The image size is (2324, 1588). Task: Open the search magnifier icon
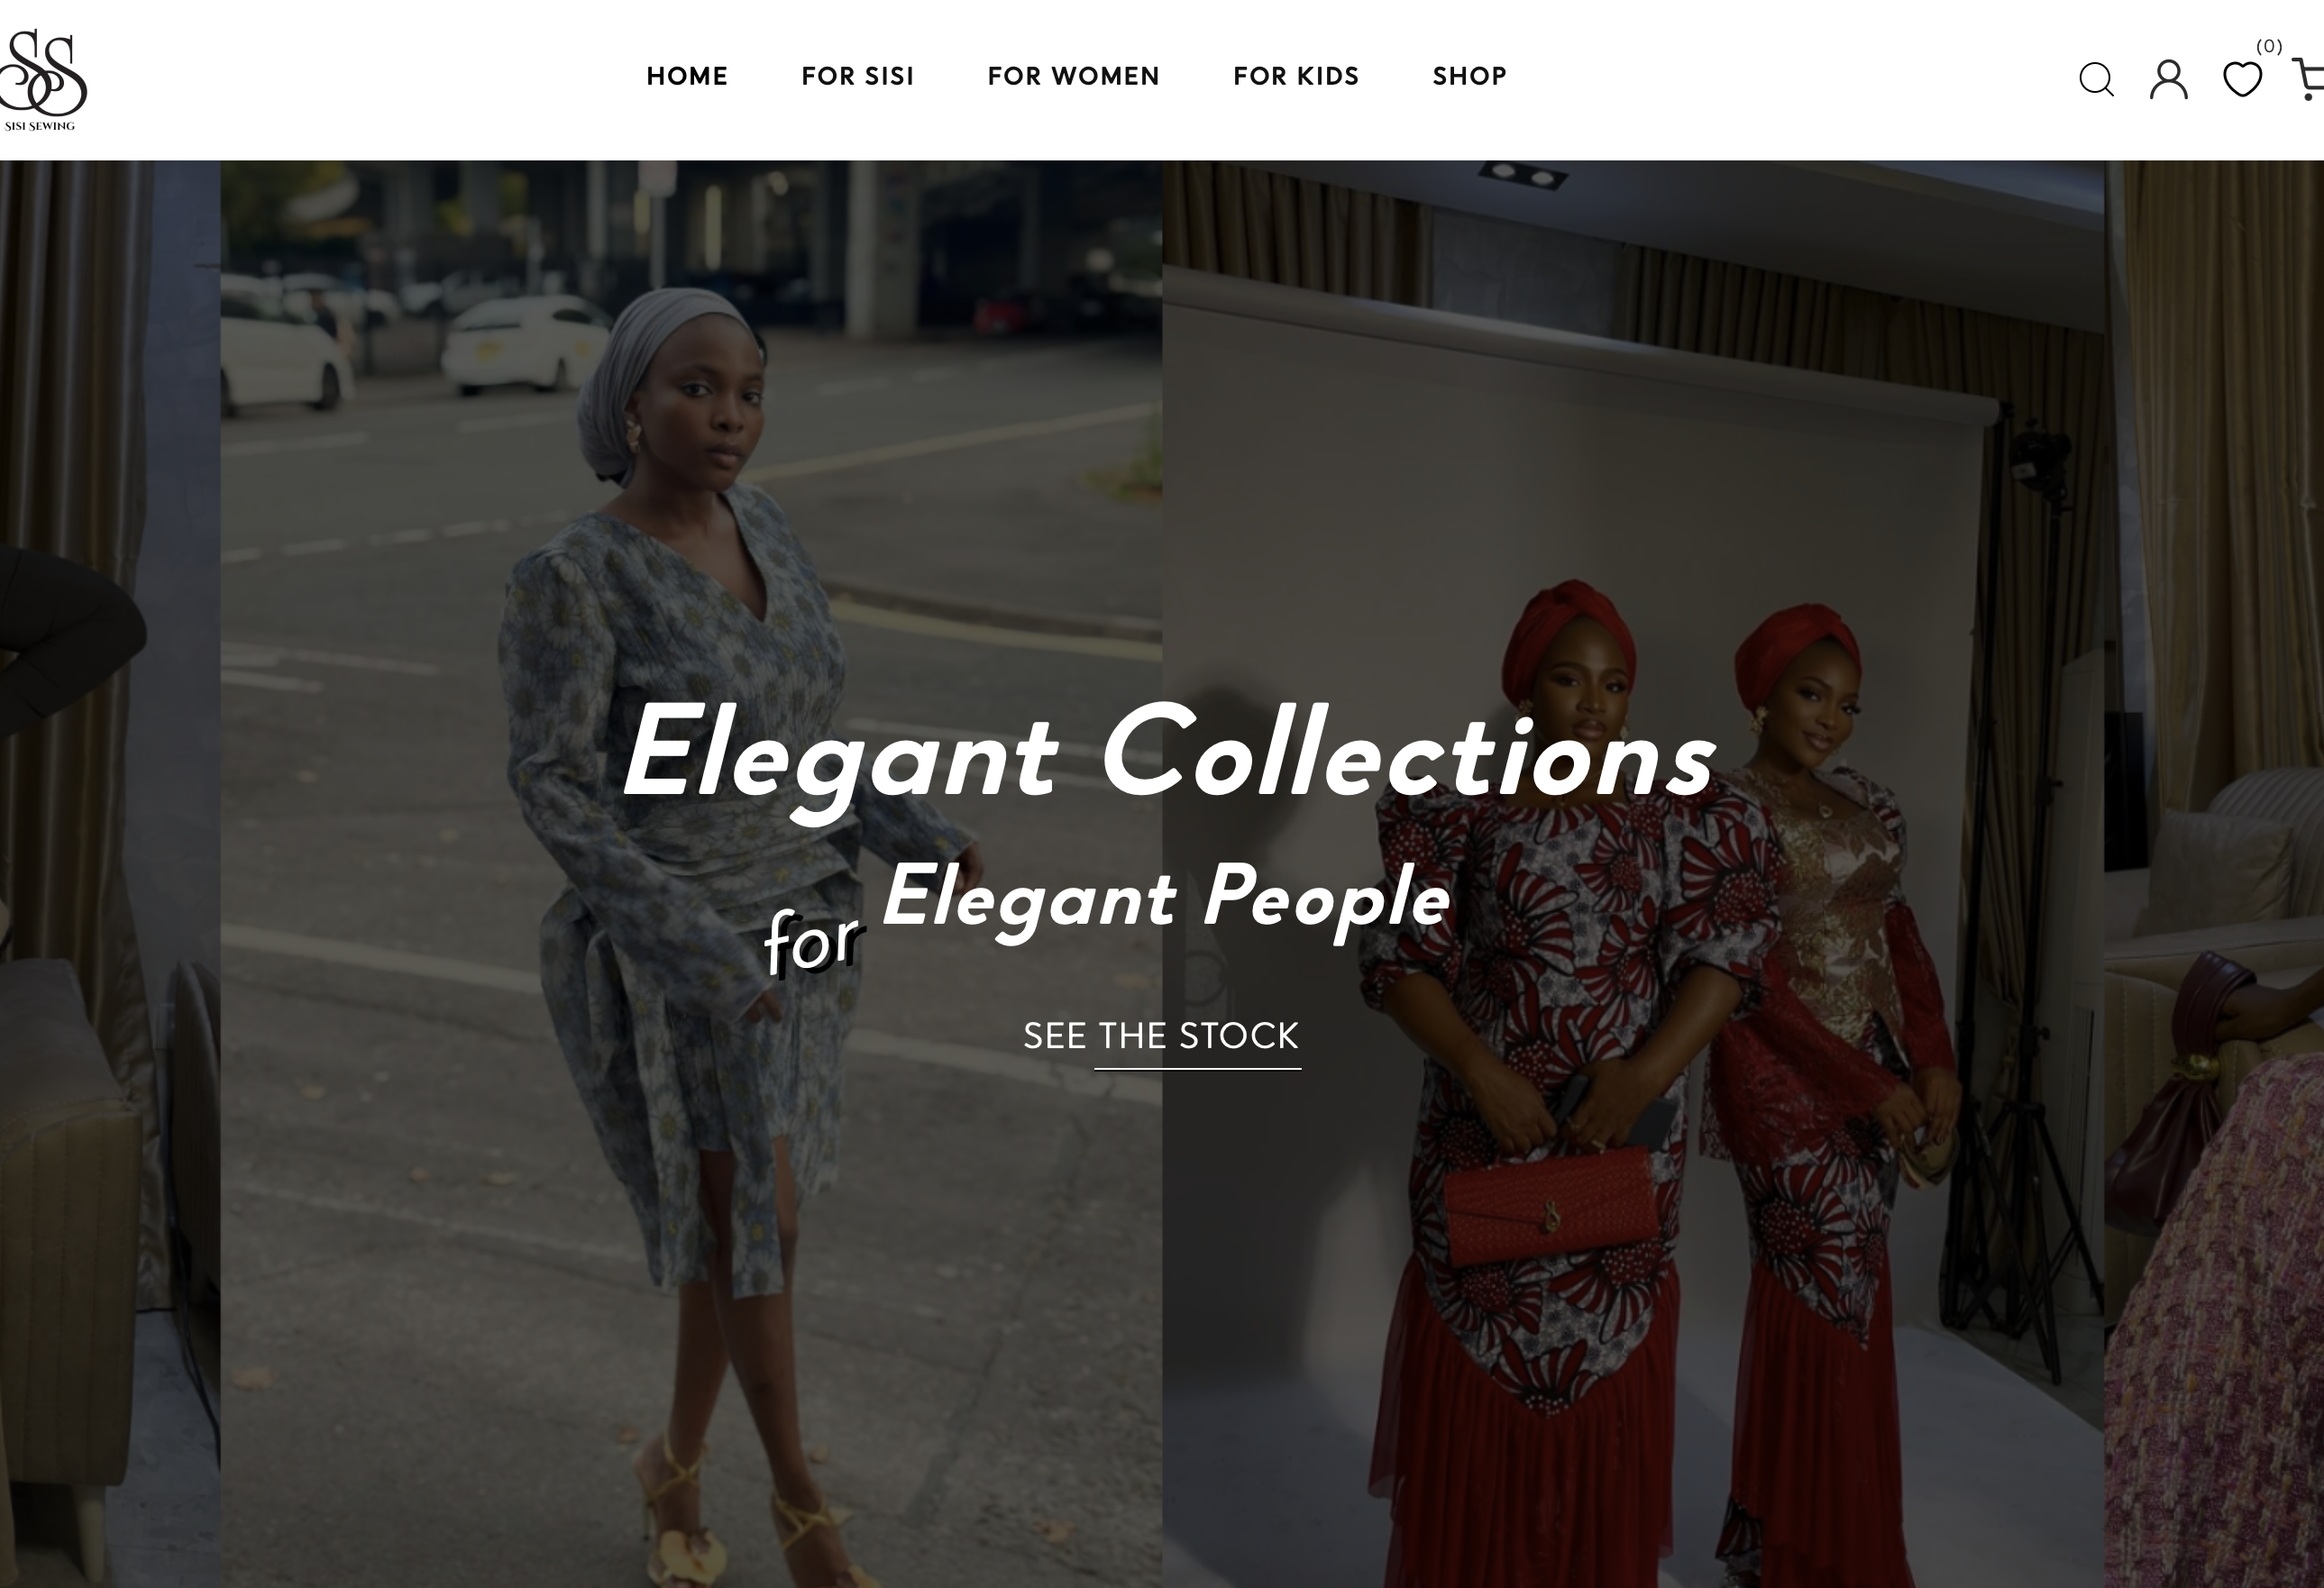click(x=2096, y=79)
